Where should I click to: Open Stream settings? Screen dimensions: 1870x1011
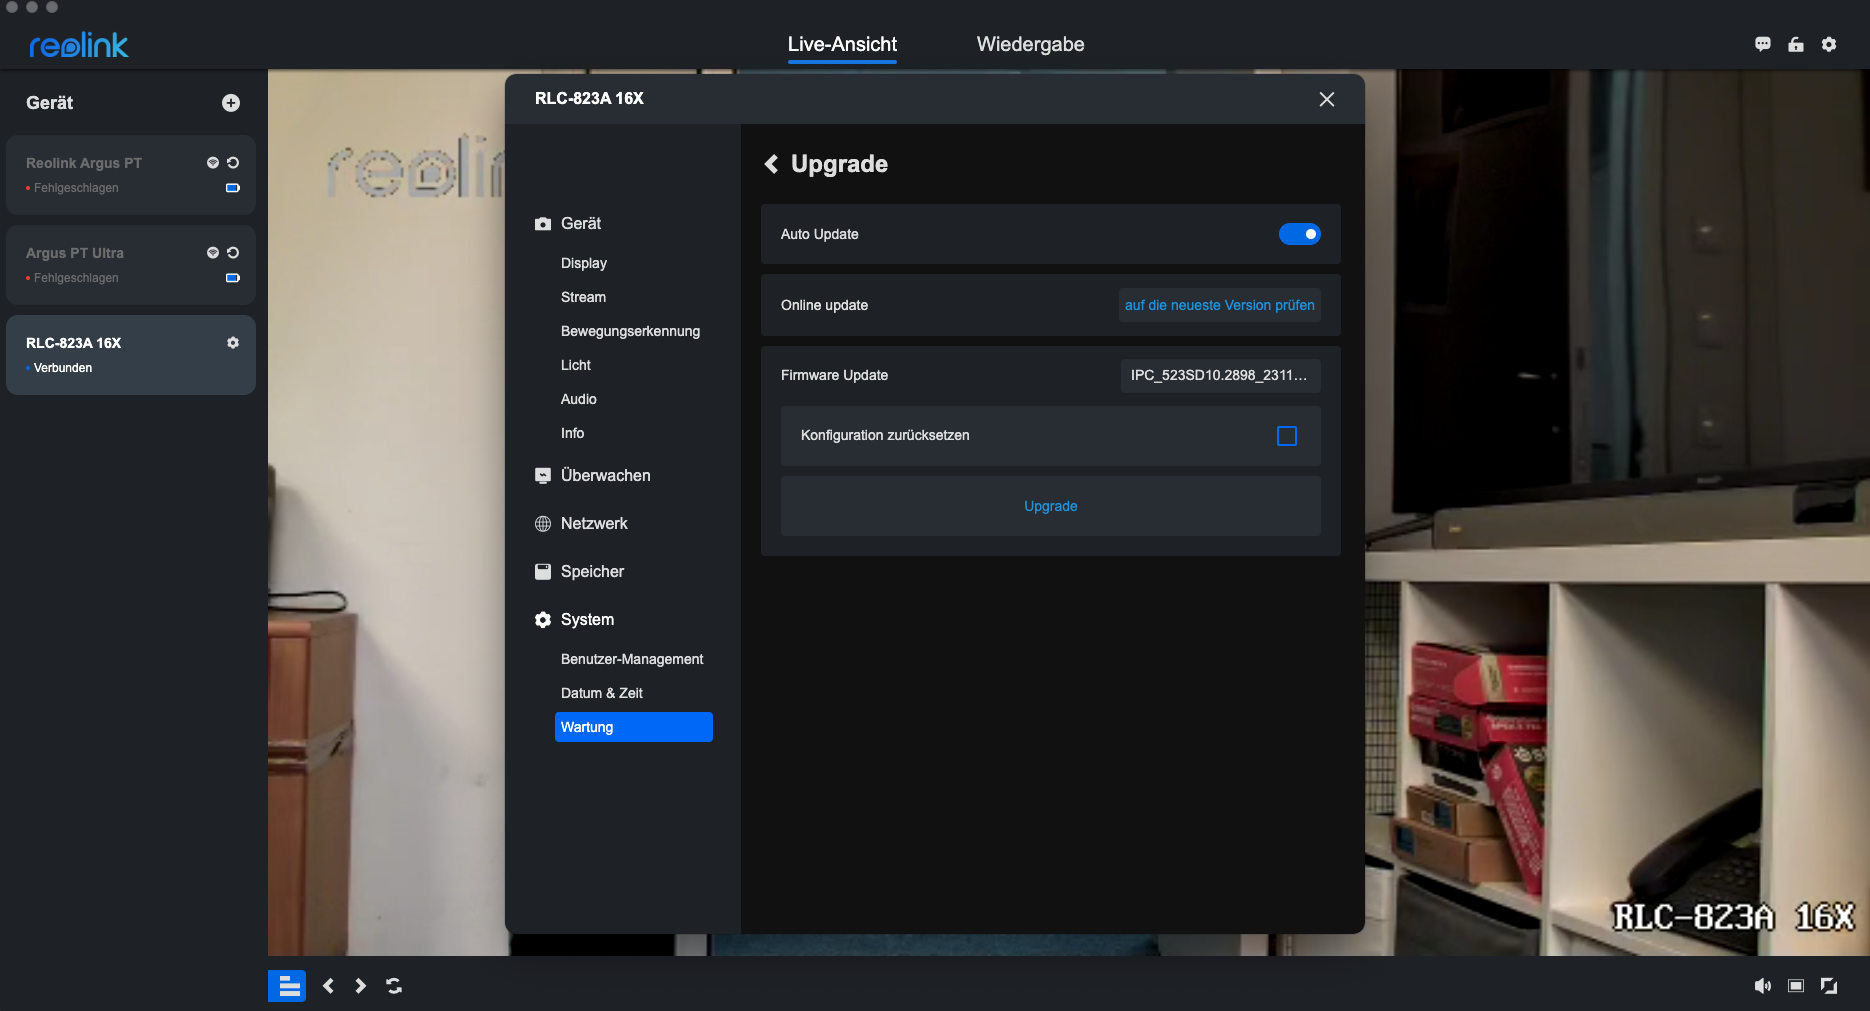[584, 297]
